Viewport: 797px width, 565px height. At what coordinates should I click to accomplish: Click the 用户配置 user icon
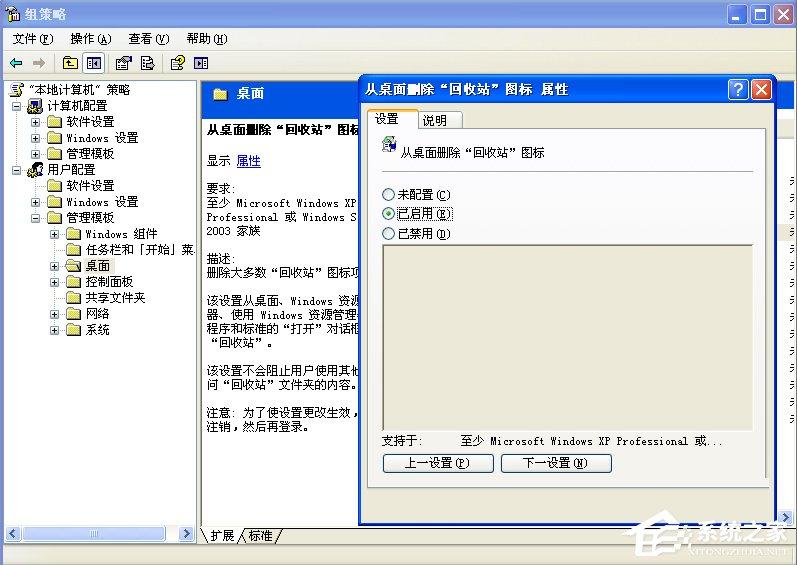[x=35, y=170]
